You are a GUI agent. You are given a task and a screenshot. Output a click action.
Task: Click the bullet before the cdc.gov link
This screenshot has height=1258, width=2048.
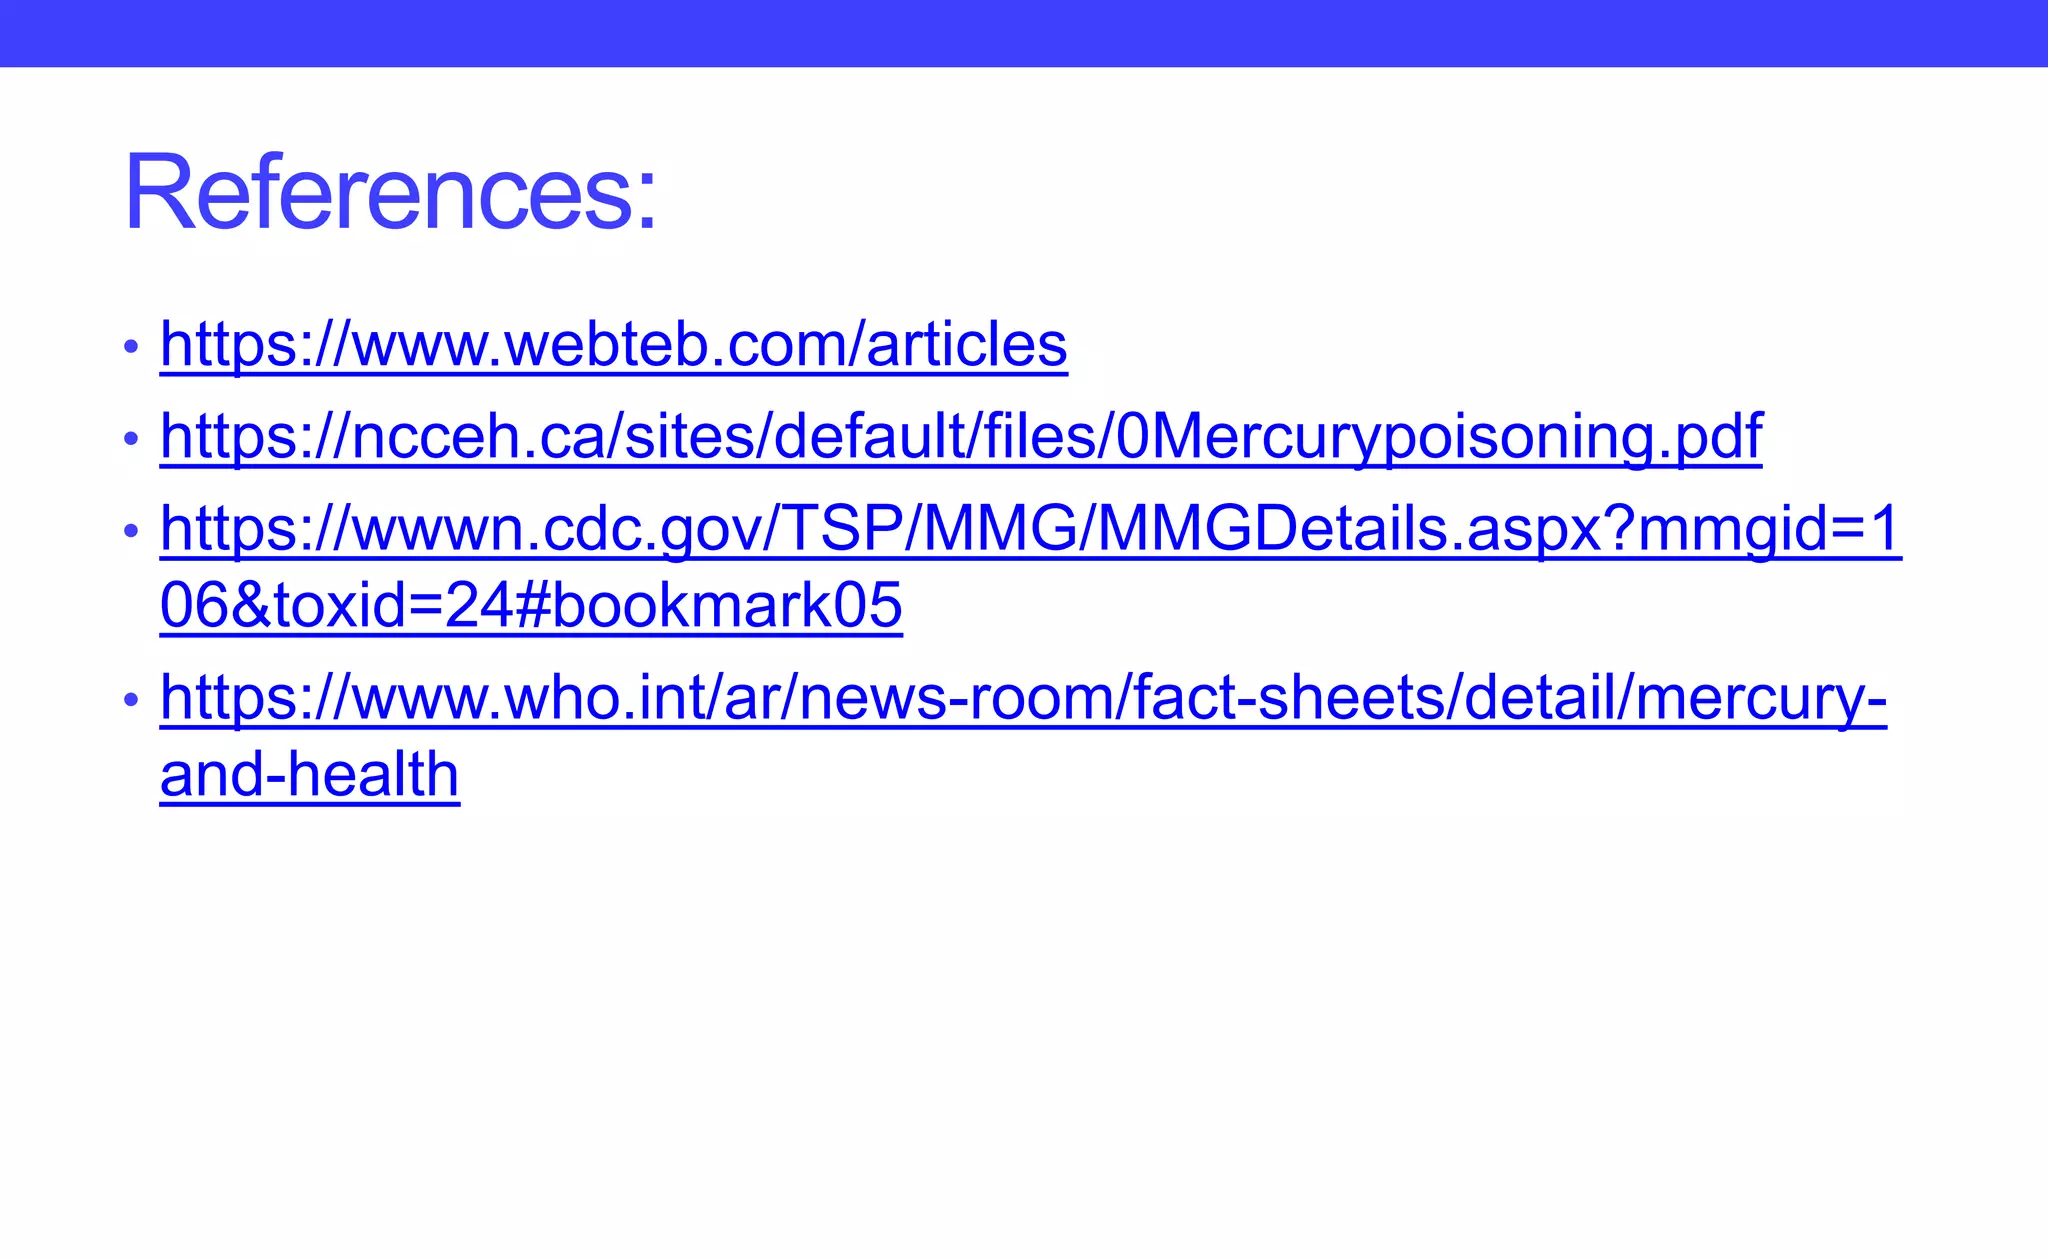(131, 531)
